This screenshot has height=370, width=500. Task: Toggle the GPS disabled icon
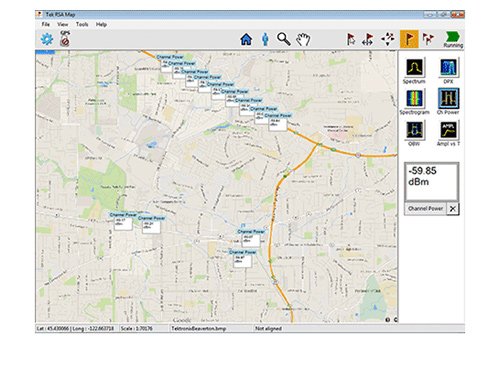pos(65,39)
